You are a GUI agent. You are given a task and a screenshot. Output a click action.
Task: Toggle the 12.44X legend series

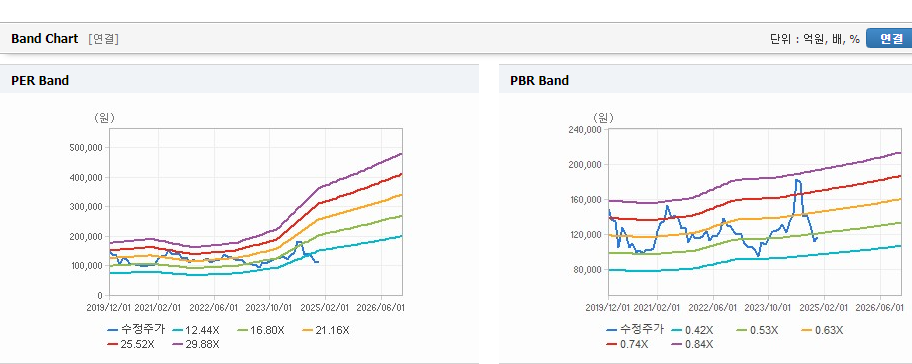point(197,330)
